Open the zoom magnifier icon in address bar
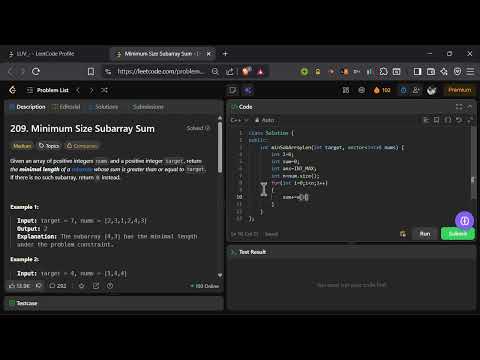This screenshot has width=480, height=360. 215,71
